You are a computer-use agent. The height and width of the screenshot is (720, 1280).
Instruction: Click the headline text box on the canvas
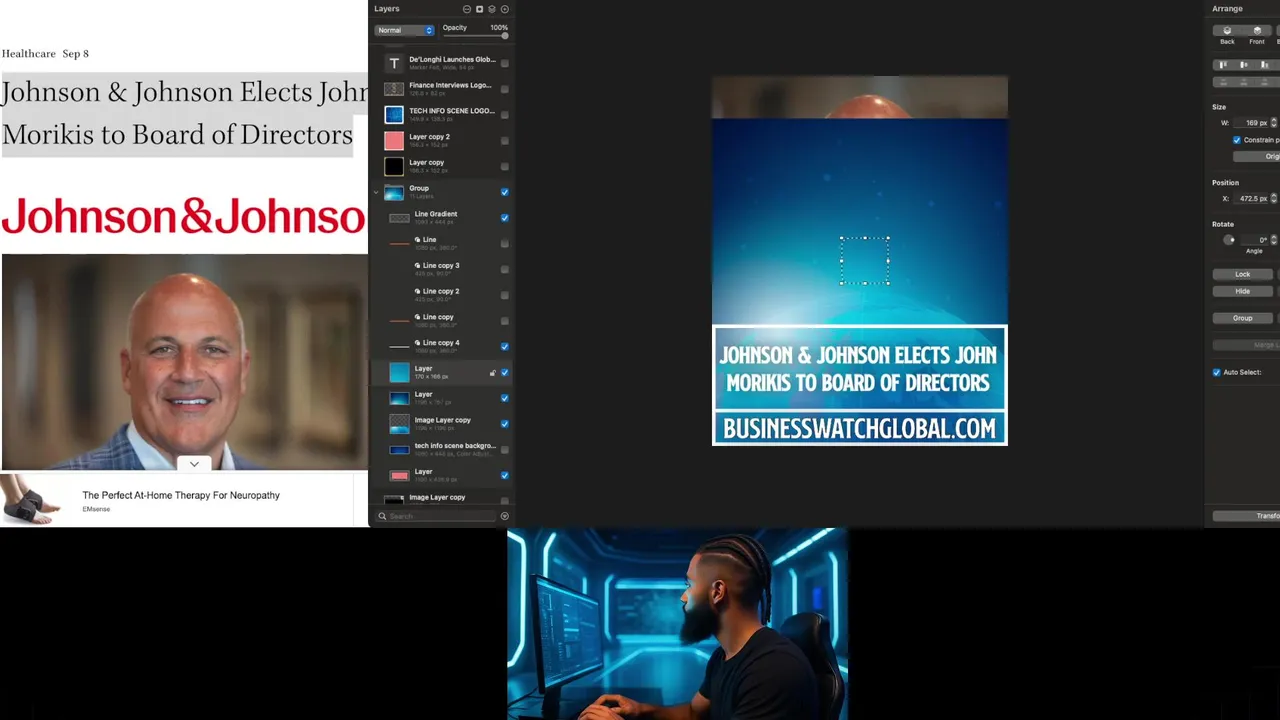pyautogui.click(x=859, y=368)
